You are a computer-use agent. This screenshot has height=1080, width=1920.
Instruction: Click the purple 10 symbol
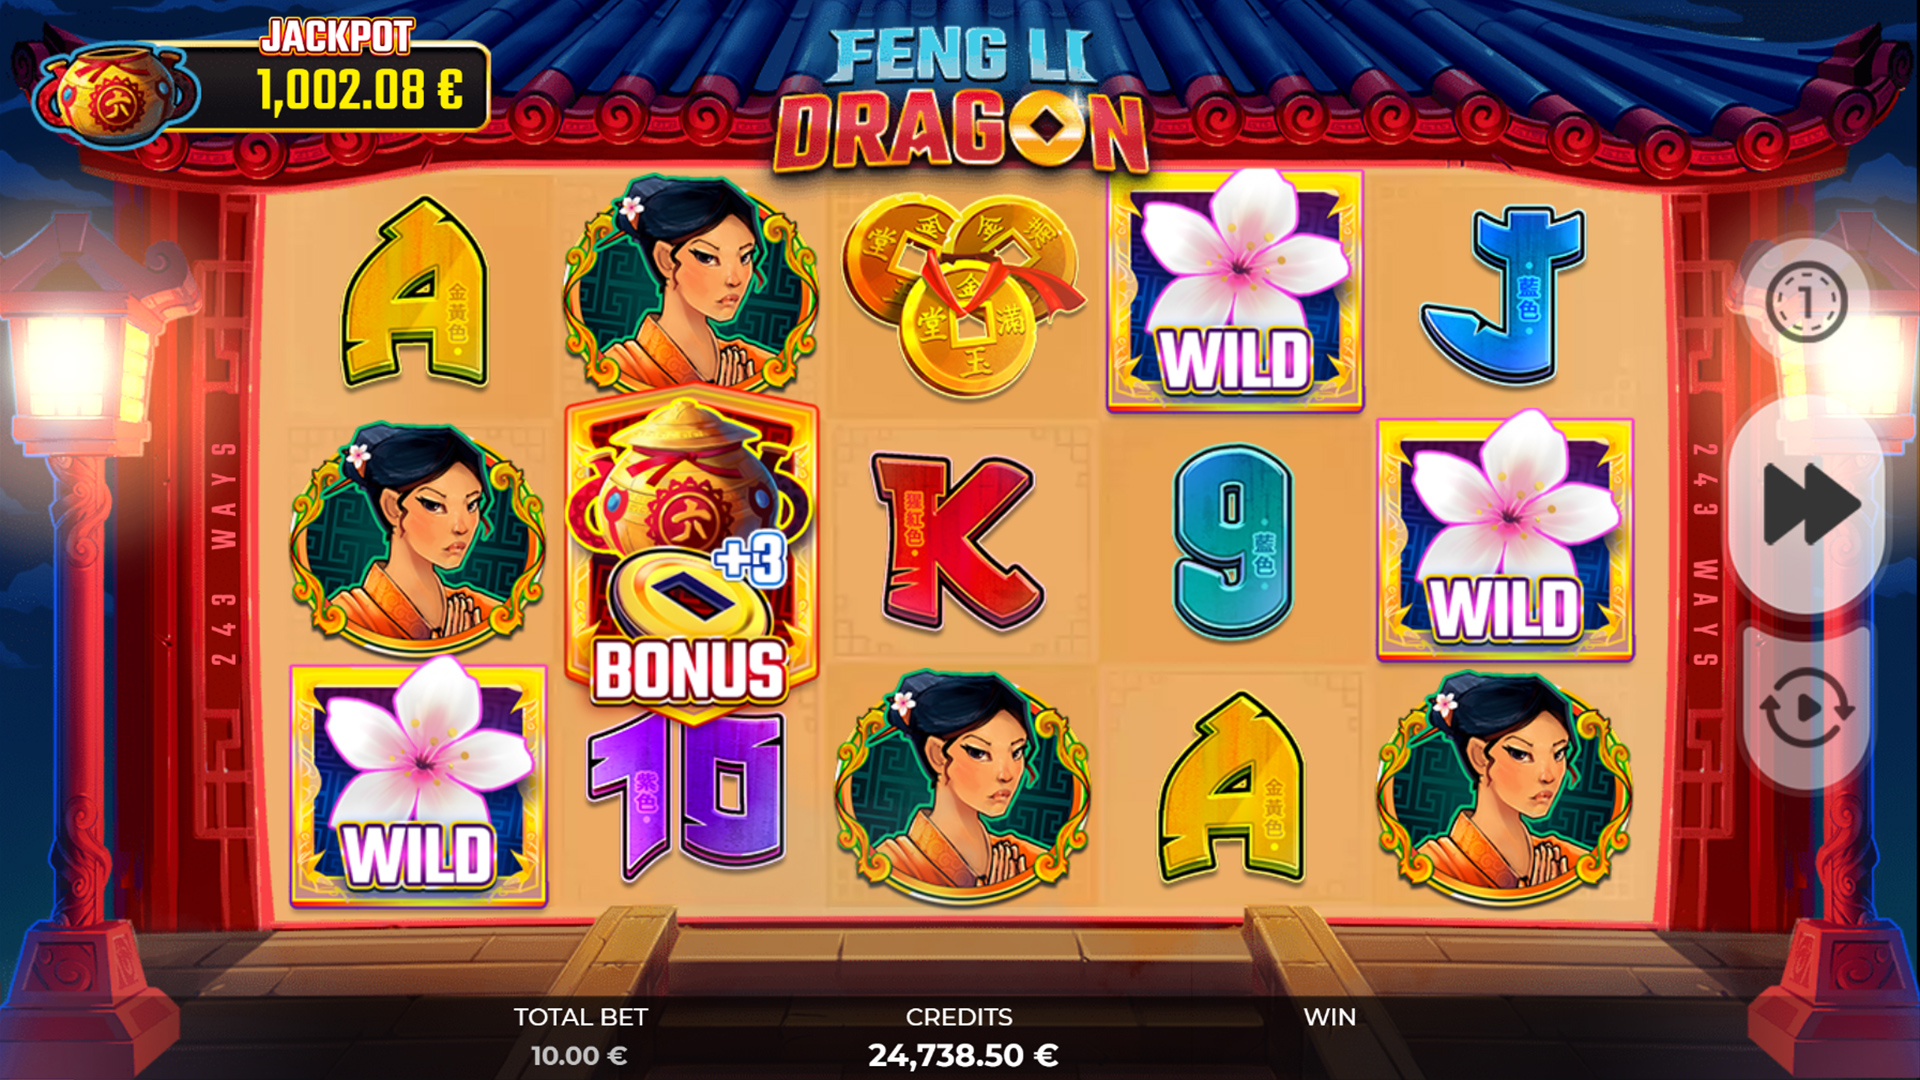coord(688,796)
